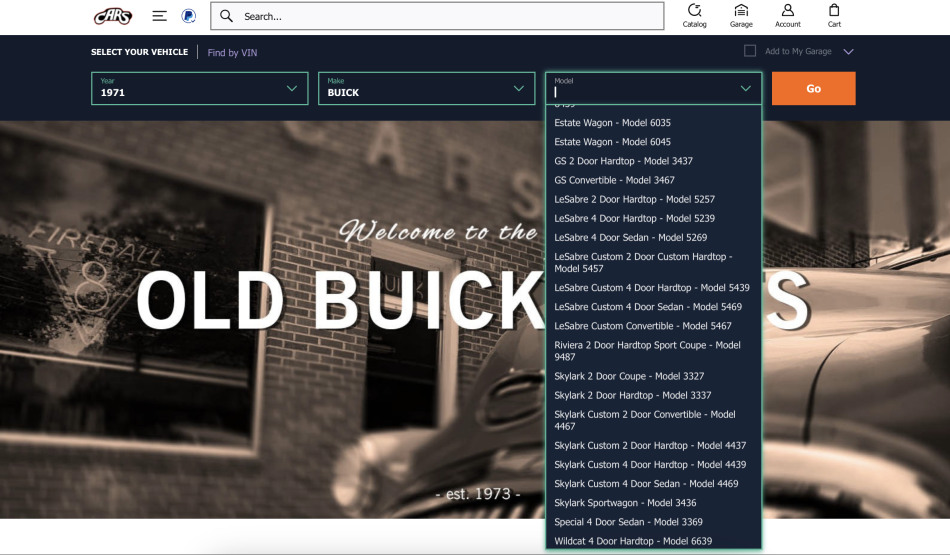Open the shopping Cart icon
950x555 pixels.
(834, 15)
